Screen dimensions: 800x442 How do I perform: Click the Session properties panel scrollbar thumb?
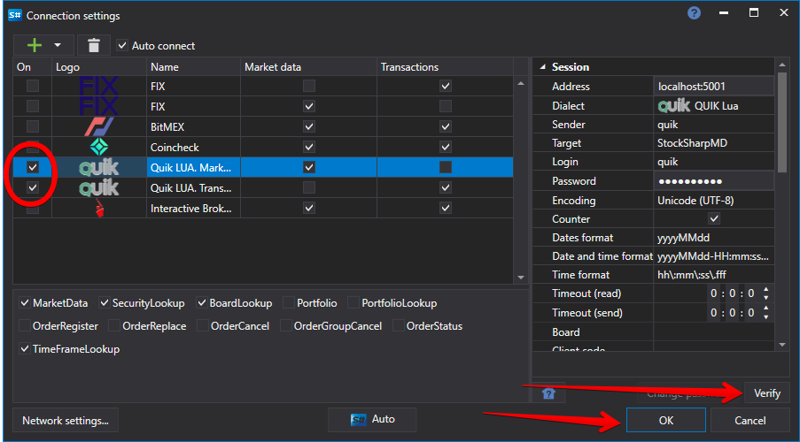(782, 121)
